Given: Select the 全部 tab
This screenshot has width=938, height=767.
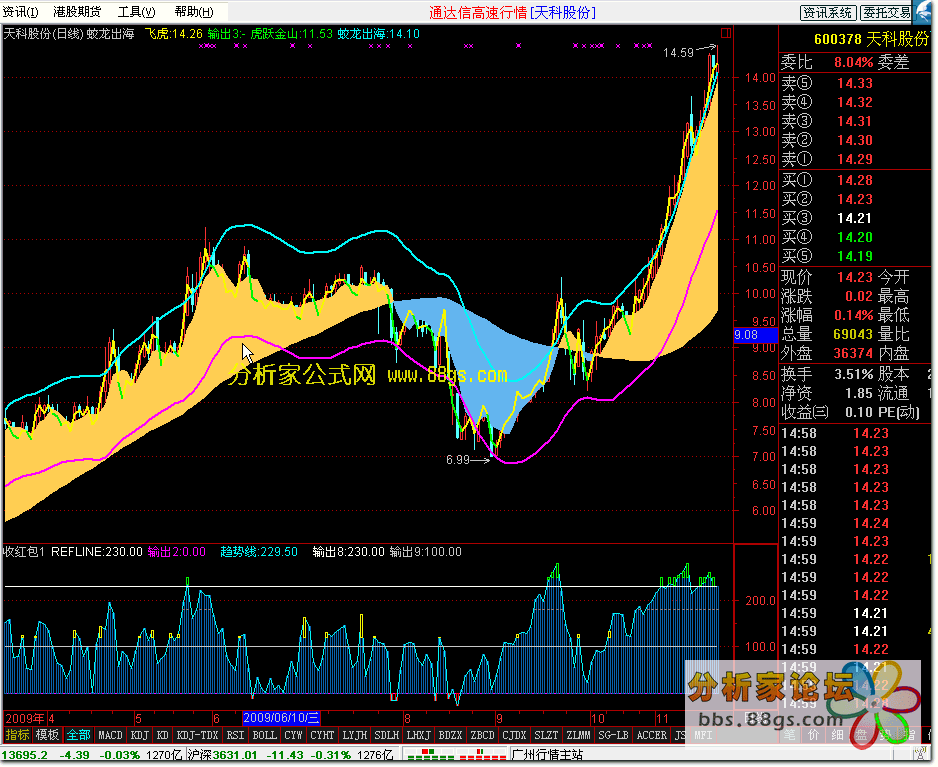Looking at the screenshot, I should tap(78, 735).
